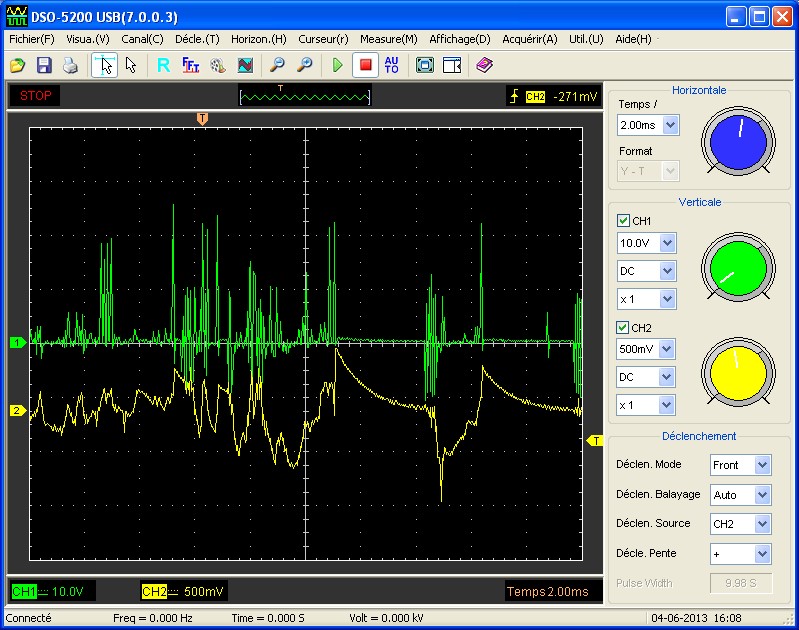Open the Aide(H) menu
The height and width of the screenshot is (630, 799).
[633, 39]
